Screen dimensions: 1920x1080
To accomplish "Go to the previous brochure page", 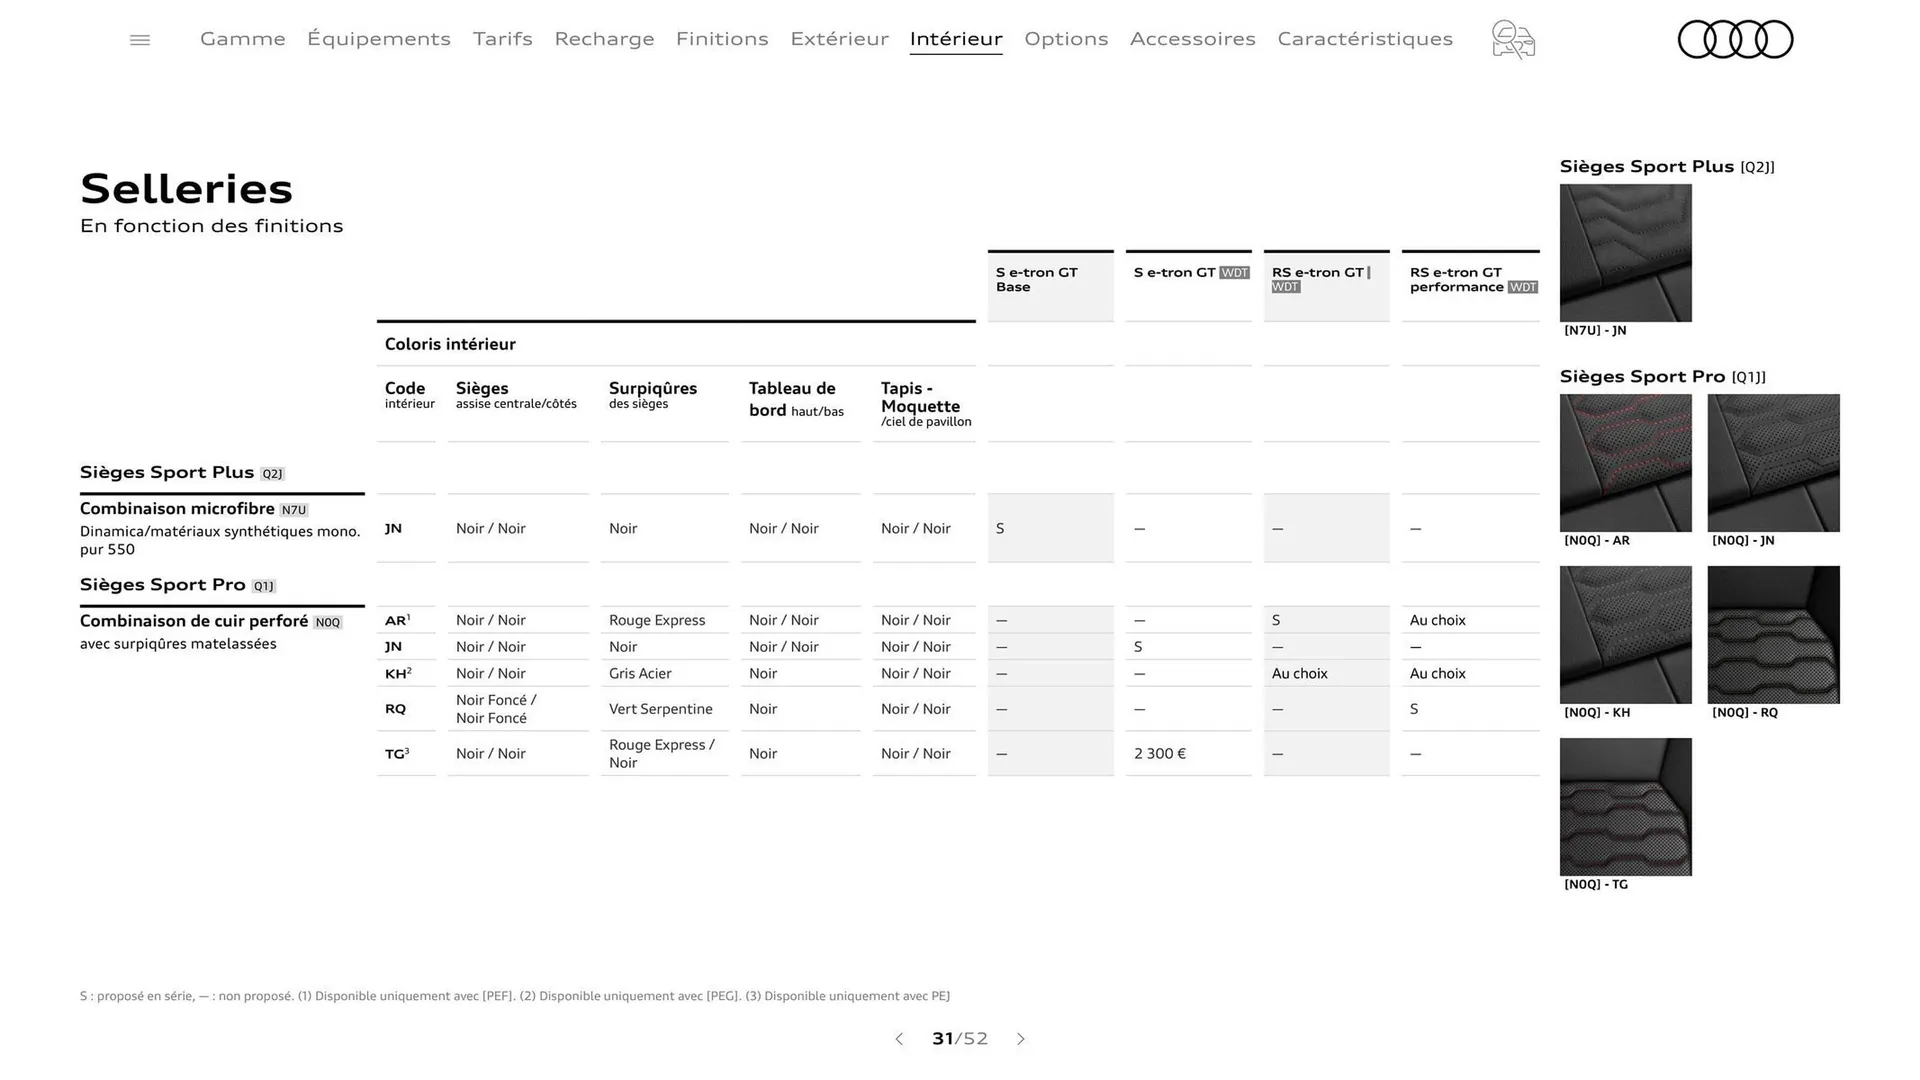I will [x=898, y=1039].
